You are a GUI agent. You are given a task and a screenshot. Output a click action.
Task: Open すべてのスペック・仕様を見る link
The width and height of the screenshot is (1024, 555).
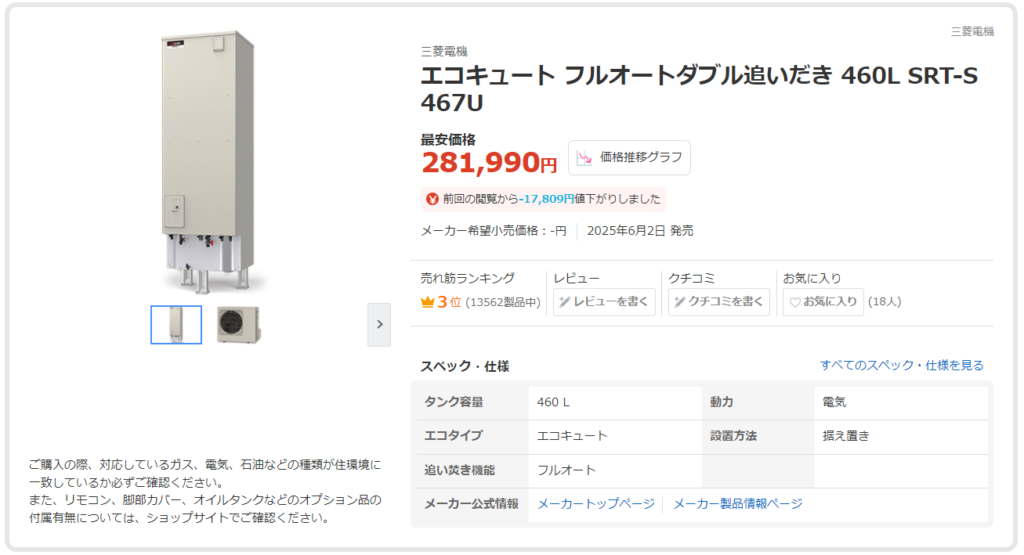click(901, 366)
